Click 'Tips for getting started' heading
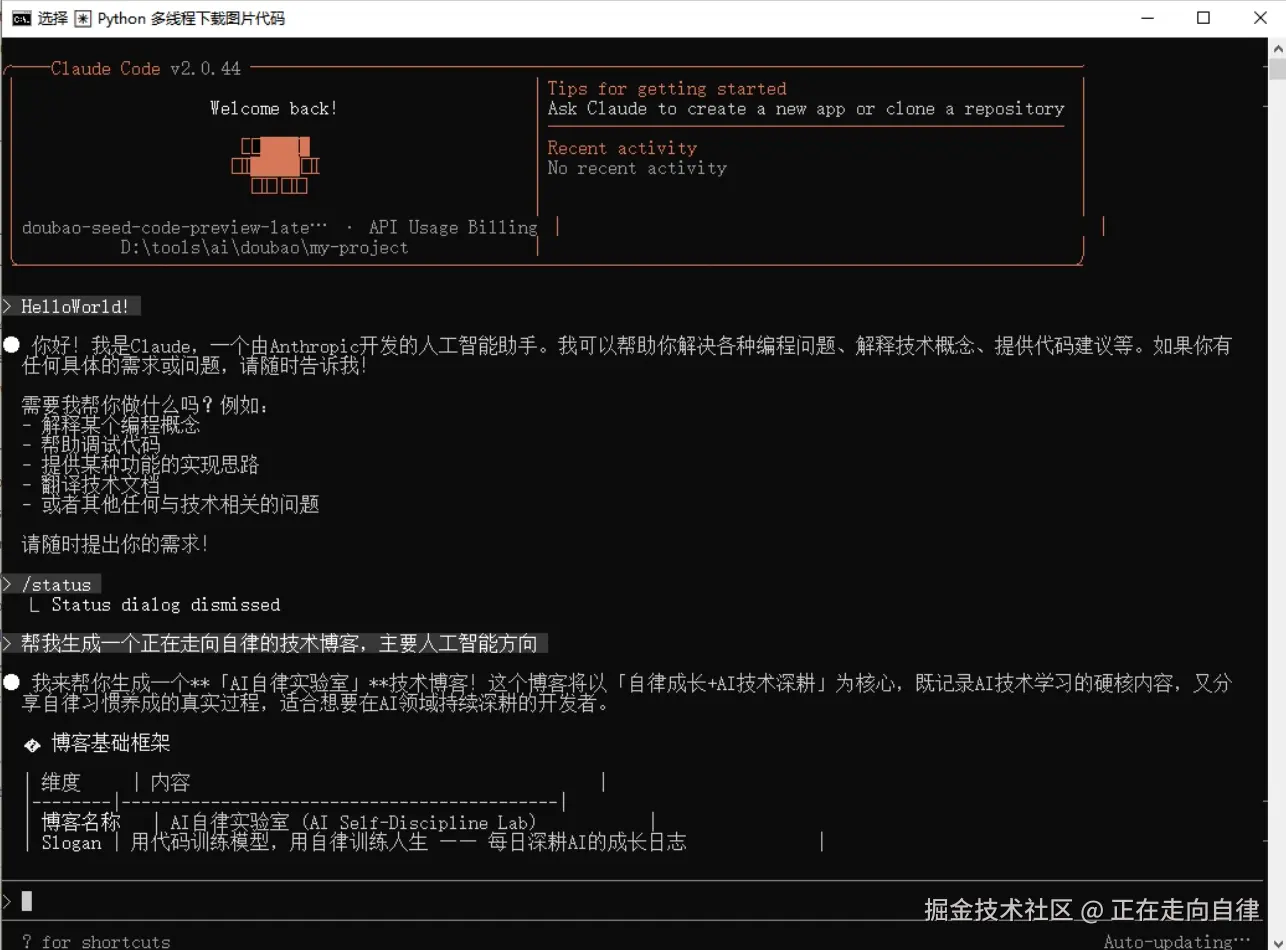Viewport: 1286px width, 950px height. click(667, 88)
